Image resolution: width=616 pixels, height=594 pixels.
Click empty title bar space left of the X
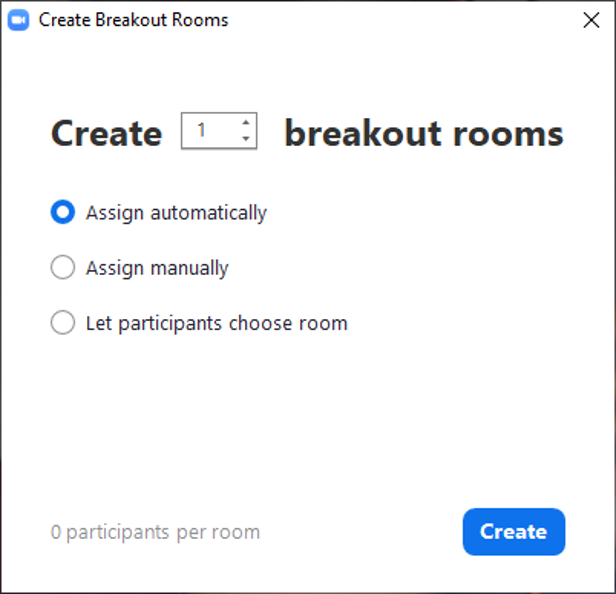(400, 20)
